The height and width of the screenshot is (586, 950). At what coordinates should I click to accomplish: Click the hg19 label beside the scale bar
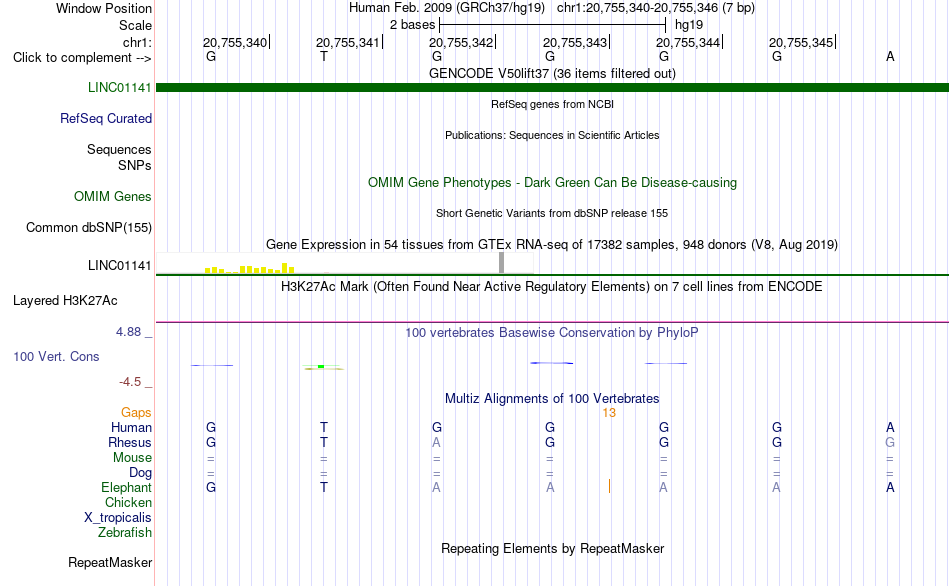point(689,25)
